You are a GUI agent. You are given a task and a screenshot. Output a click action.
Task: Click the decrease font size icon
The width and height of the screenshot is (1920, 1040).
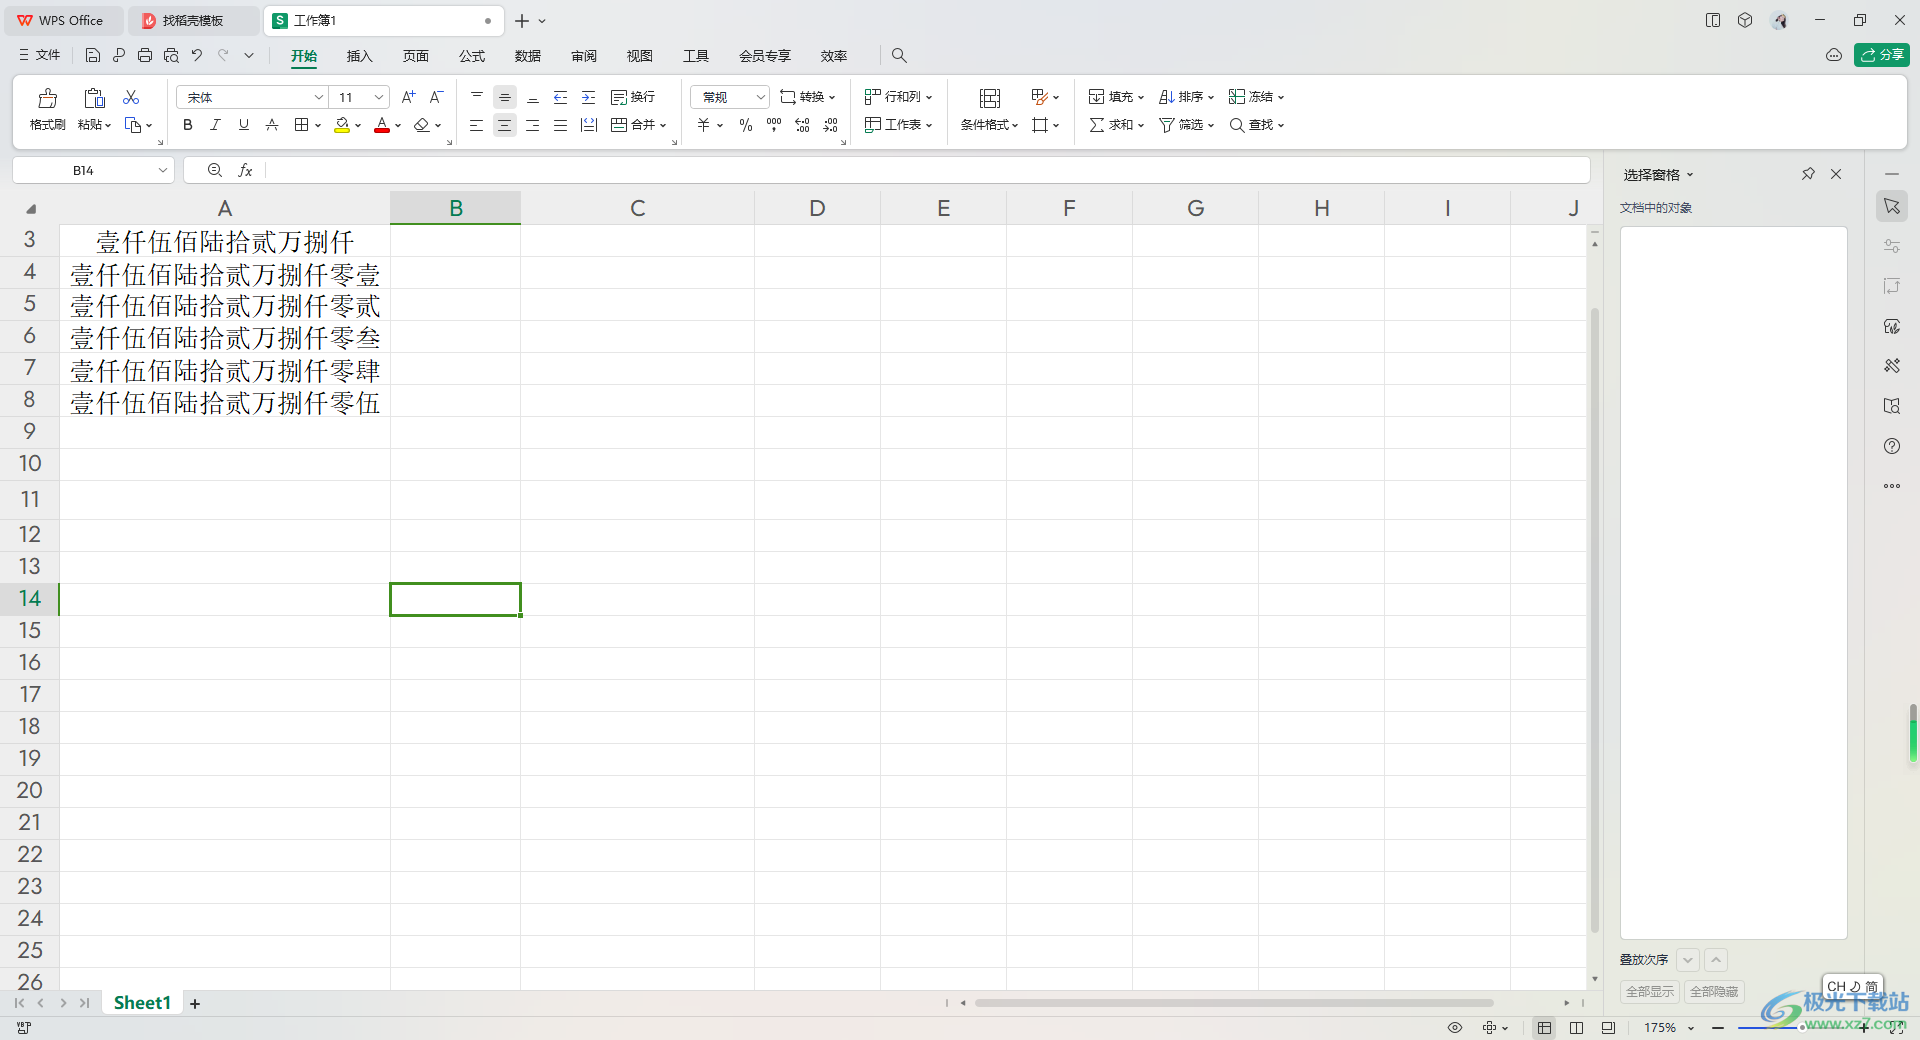[436, 97]
